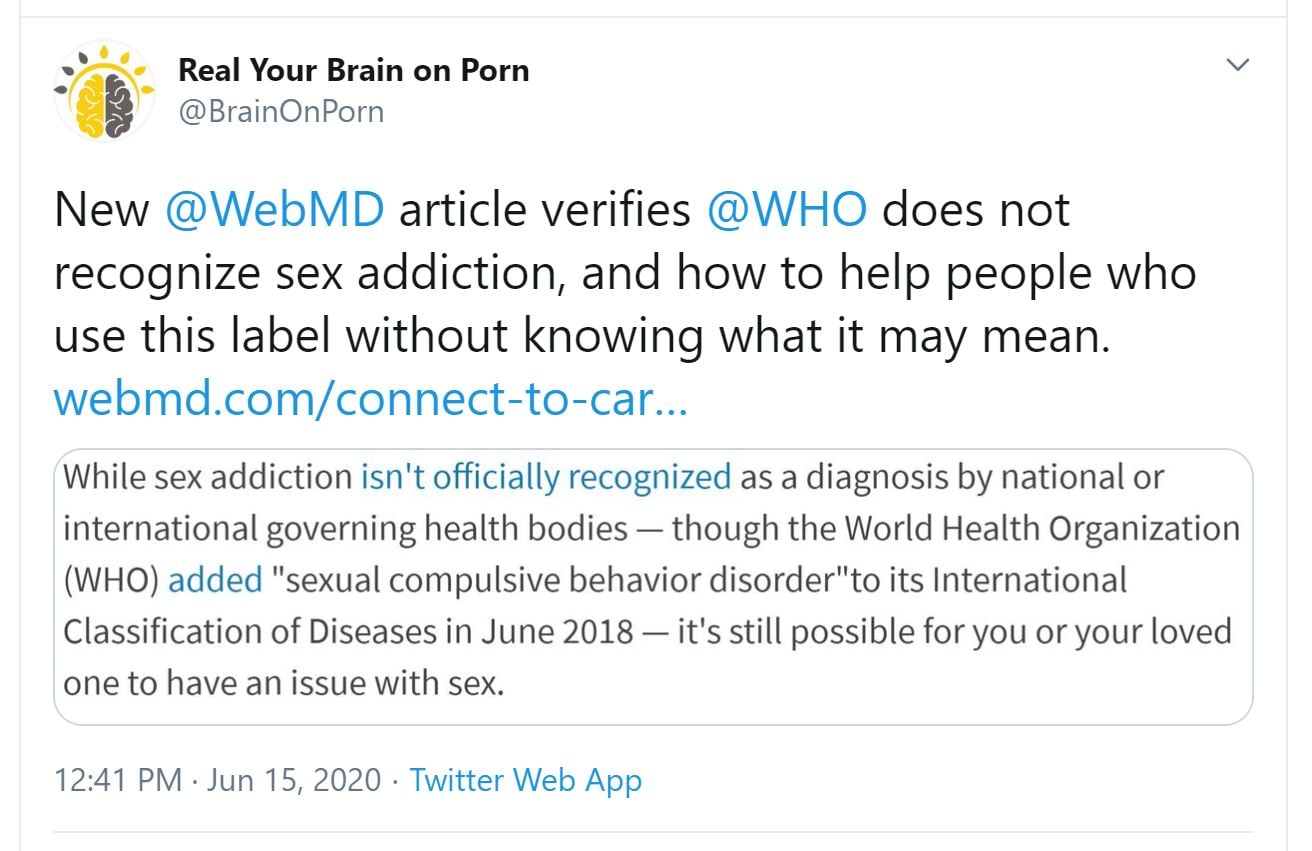Click the @BrainOnPorn handle
Image resolution: width=1312 pixels, height=851 pixels.
click(x=280, y=111)
